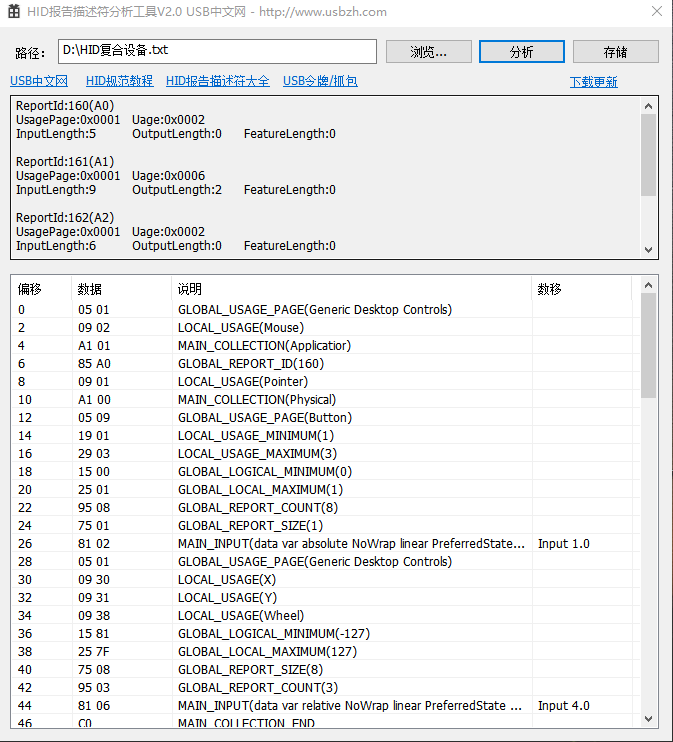Click scroll down arrow of descriptor list
Screen dimensions: 673x742
click(x=649, y=719)
